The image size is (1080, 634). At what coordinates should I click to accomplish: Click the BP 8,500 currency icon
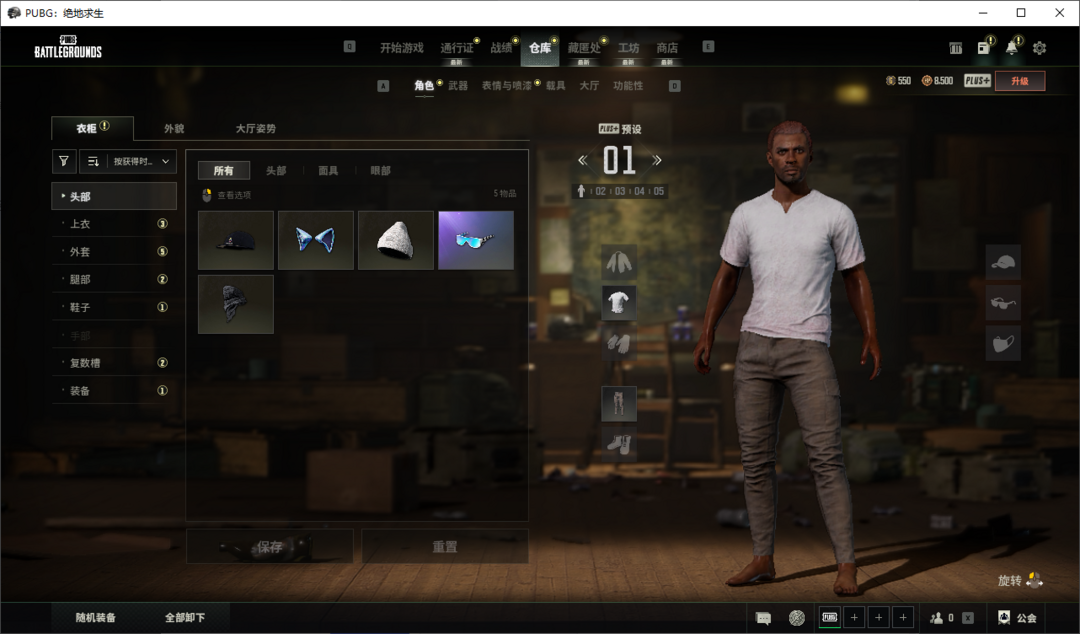pos(926,81)
